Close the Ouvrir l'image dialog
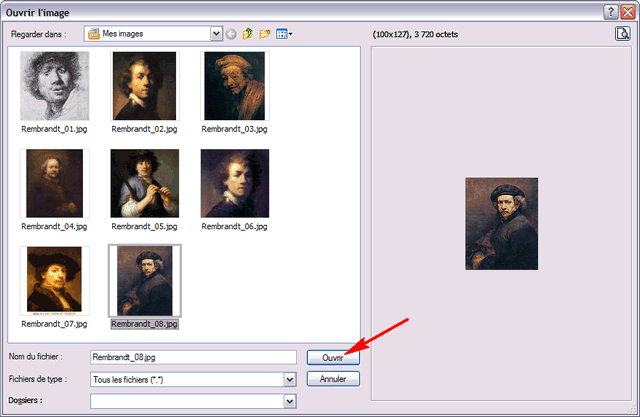640x417 pixels. [627, 12]
